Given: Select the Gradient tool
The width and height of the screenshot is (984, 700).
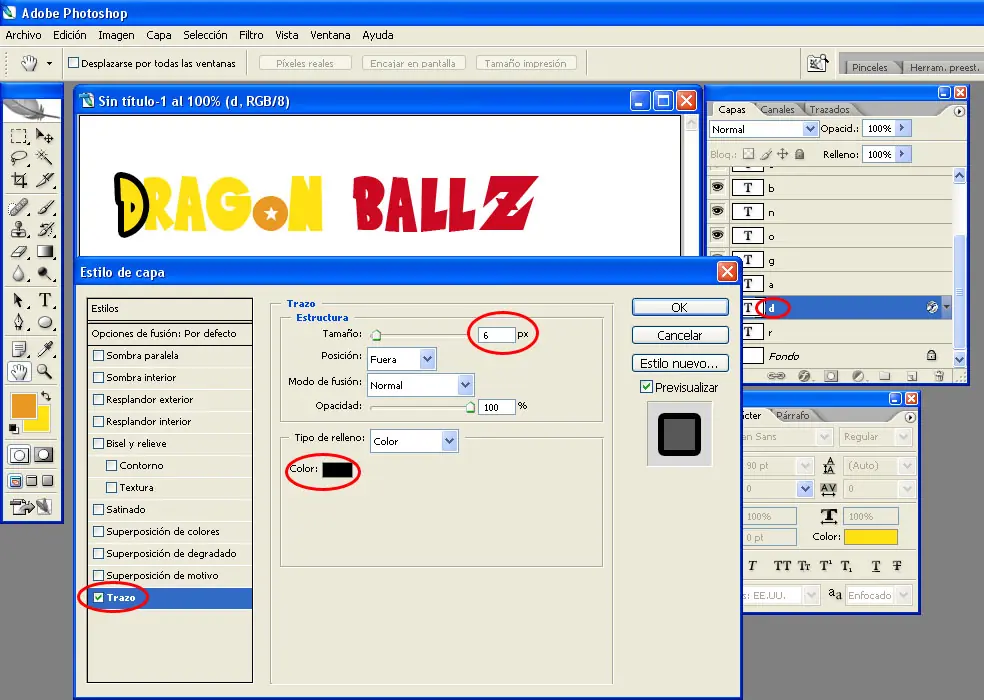Looking at the screenshot, I should coord(45,252).
